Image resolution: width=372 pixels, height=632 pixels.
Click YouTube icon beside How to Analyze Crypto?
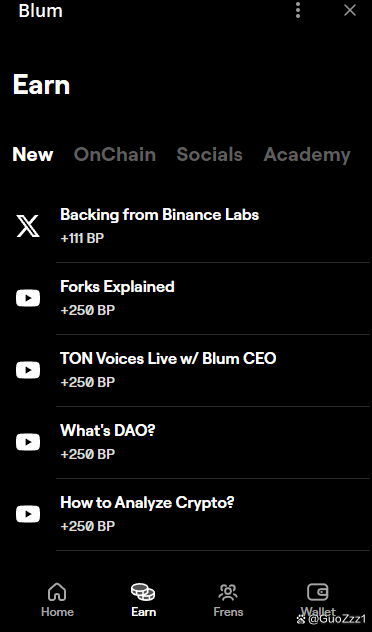28,514
